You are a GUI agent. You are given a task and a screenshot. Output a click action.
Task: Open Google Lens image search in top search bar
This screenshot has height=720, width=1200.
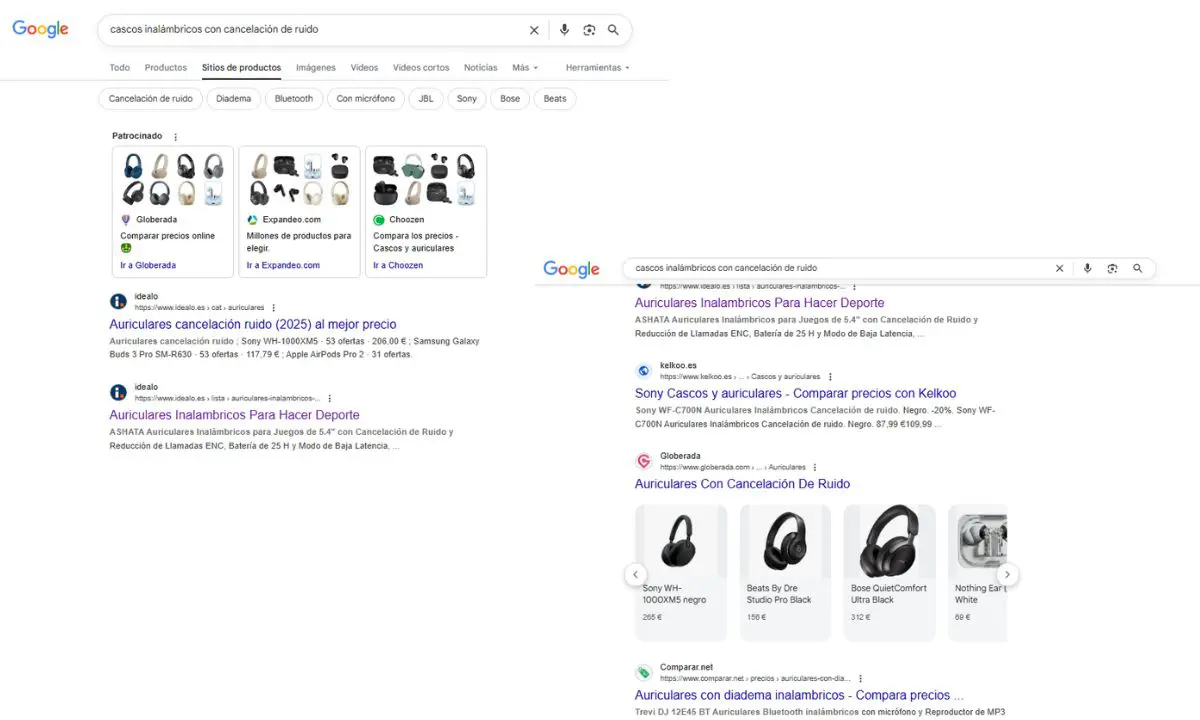point(589,30)
